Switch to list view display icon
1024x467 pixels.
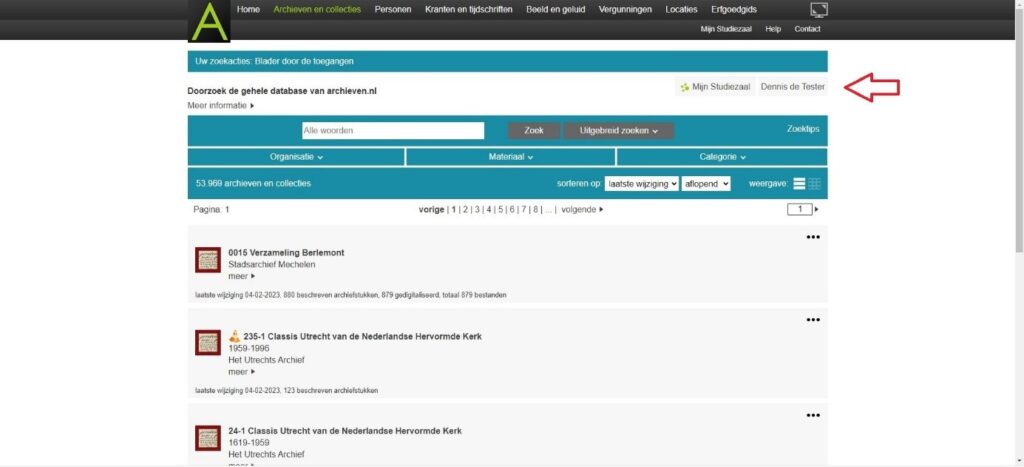tap(799, 184)
